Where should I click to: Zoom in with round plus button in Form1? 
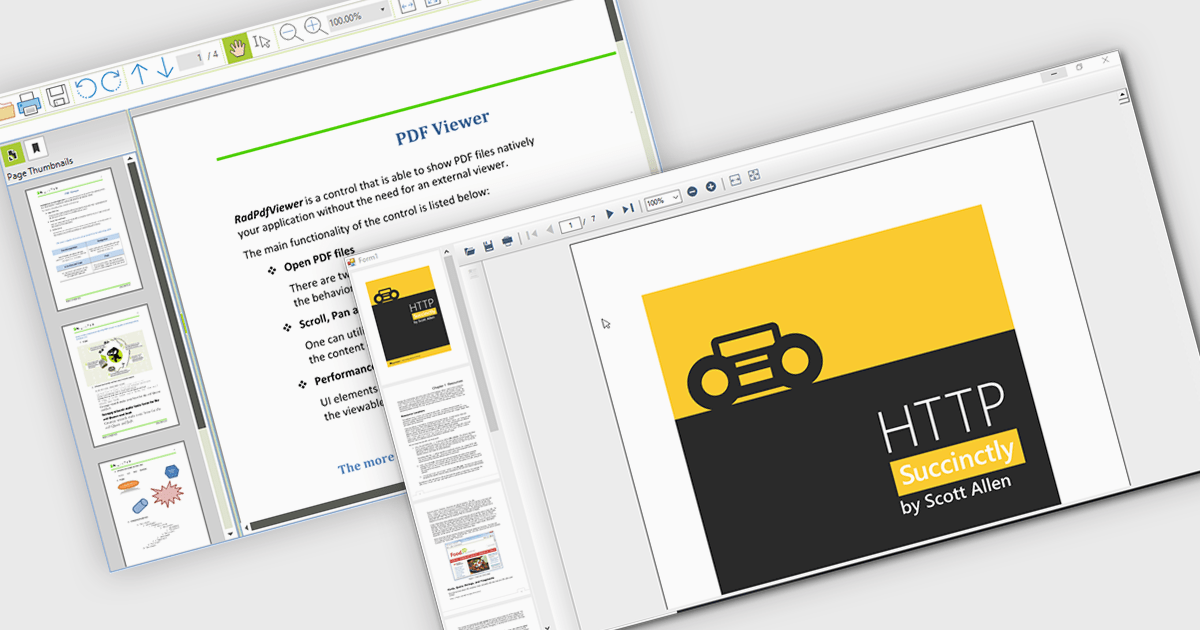click(x=711, y=186)
